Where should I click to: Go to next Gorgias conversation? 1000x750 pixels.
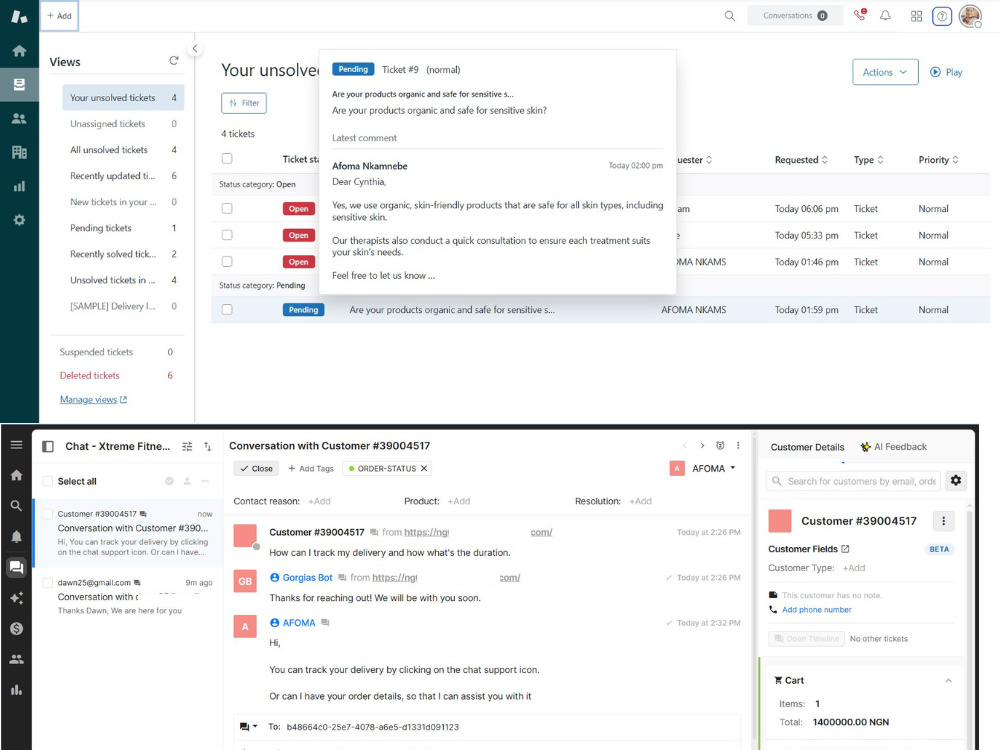click(x=702, y=445)
